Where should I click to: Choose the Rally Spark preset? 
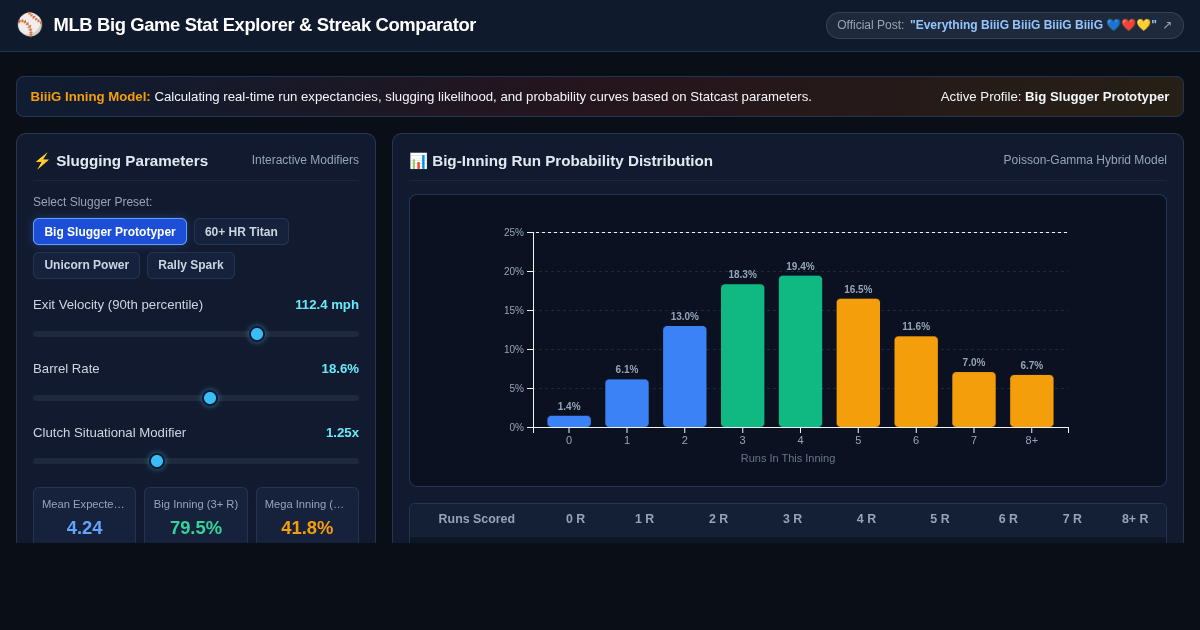pos(191,265)
